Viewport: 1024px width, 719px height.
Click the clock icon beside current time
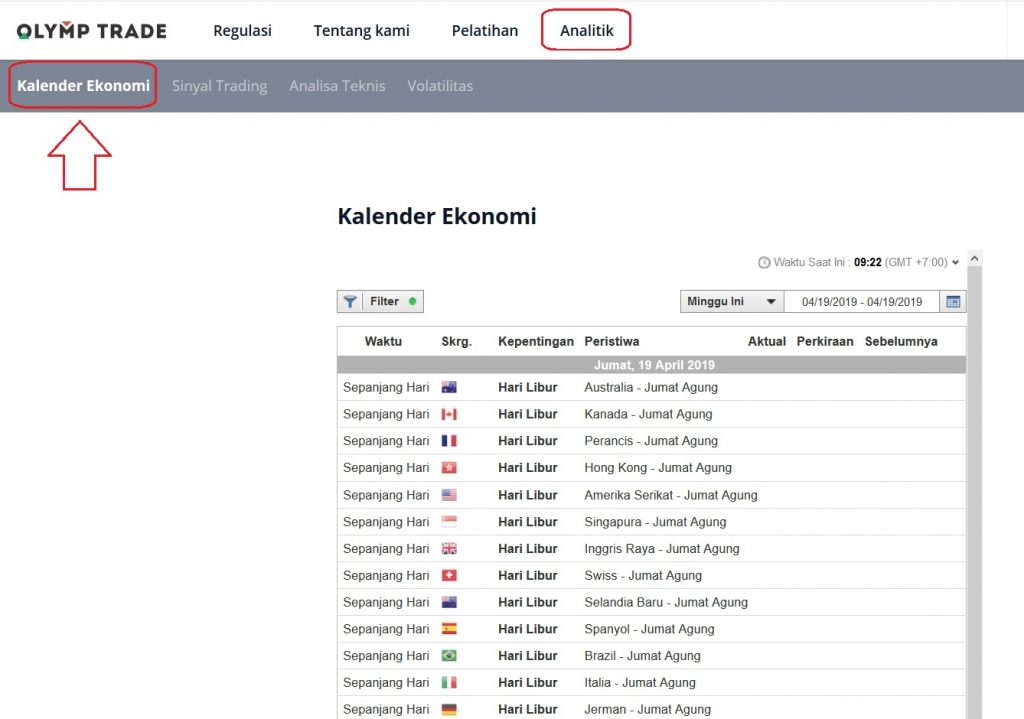(764, 263)
